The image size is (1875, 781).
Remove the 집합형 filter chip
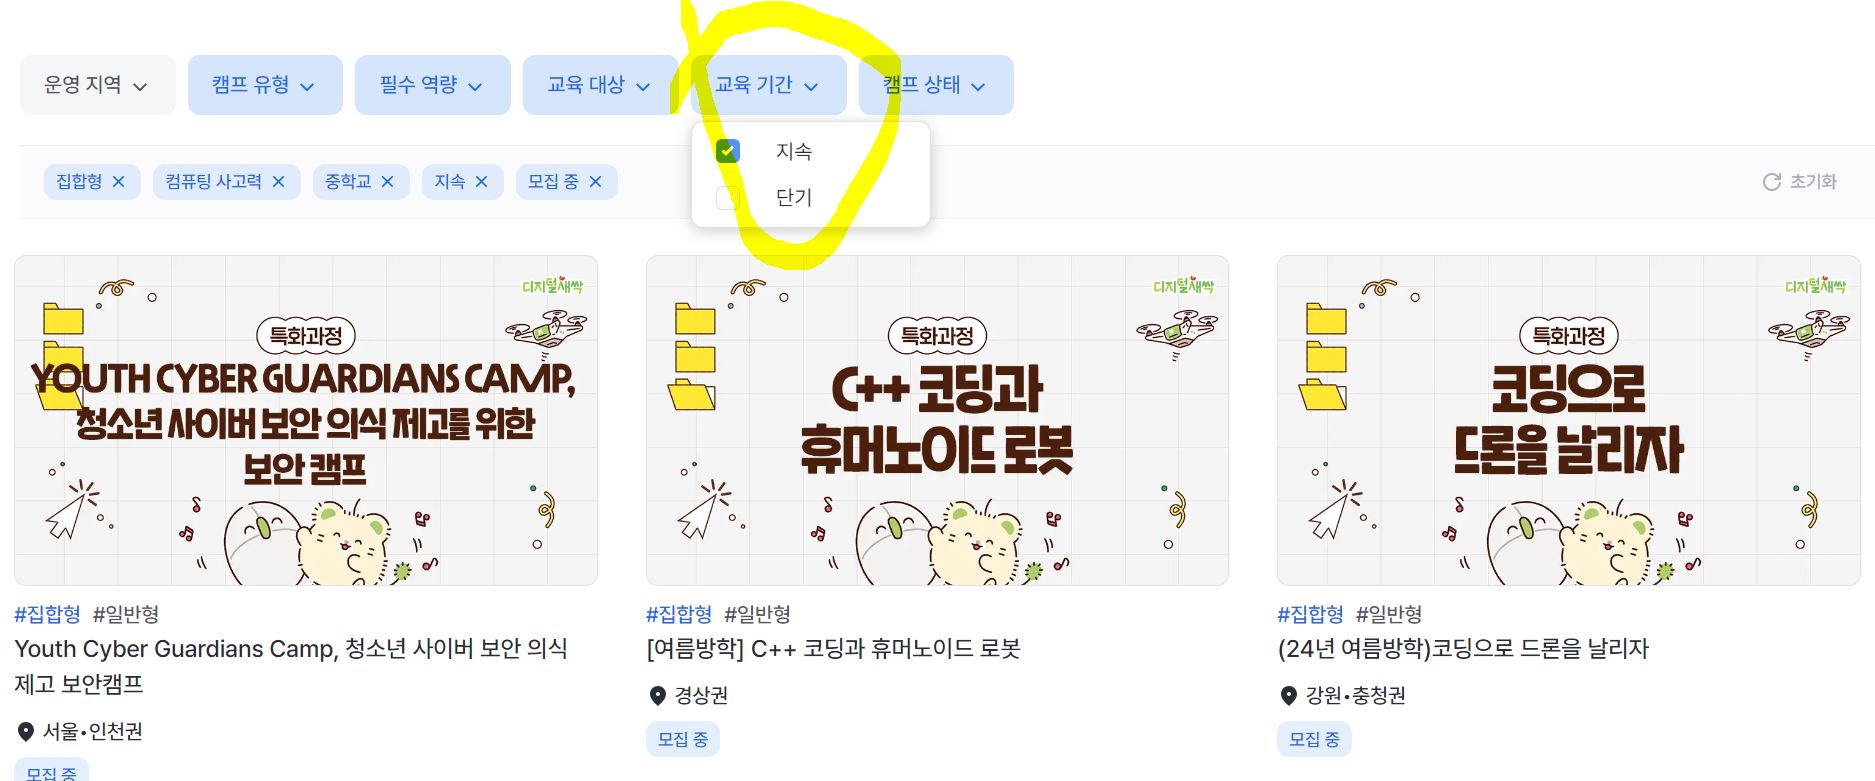[118, 182]
